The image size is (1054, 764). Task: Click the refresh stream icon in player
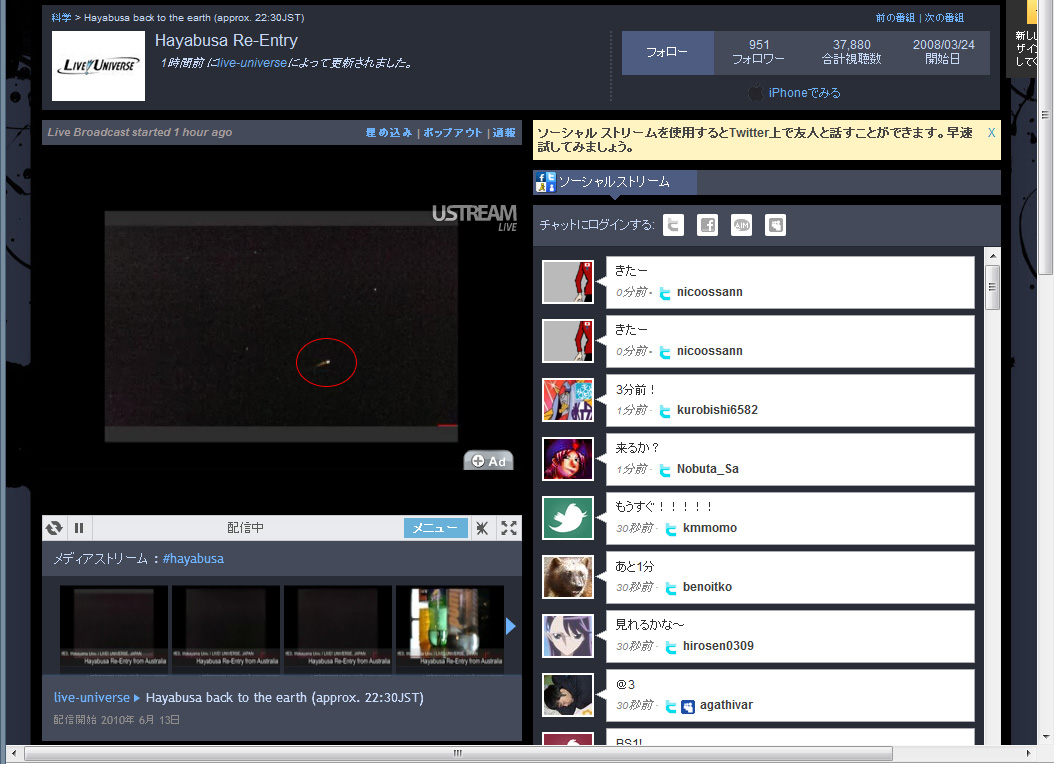(54, 528)
